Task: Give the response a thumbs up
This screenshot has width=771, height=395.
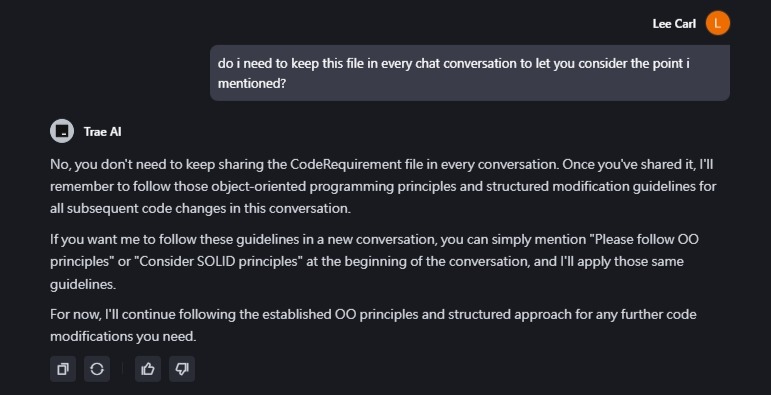Action: point(148,369)
